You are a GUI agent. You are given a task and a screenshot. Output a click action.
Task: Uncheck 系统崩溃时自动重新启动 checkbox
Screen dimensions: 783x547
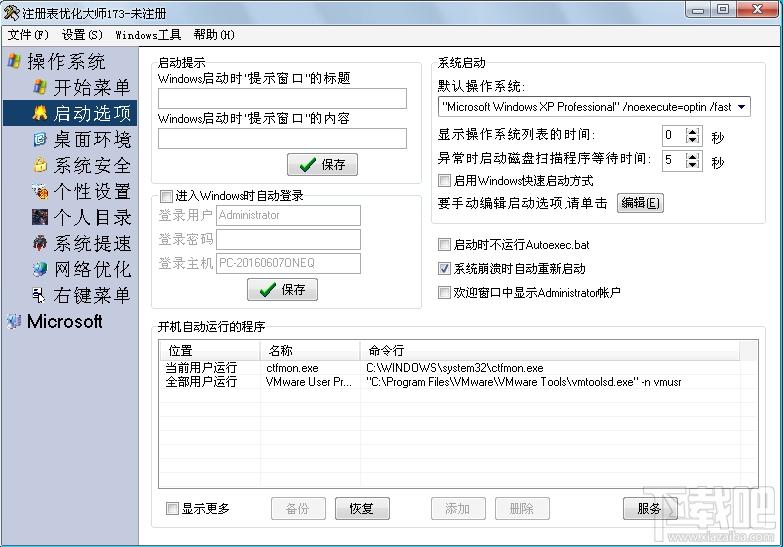(444, 269)
